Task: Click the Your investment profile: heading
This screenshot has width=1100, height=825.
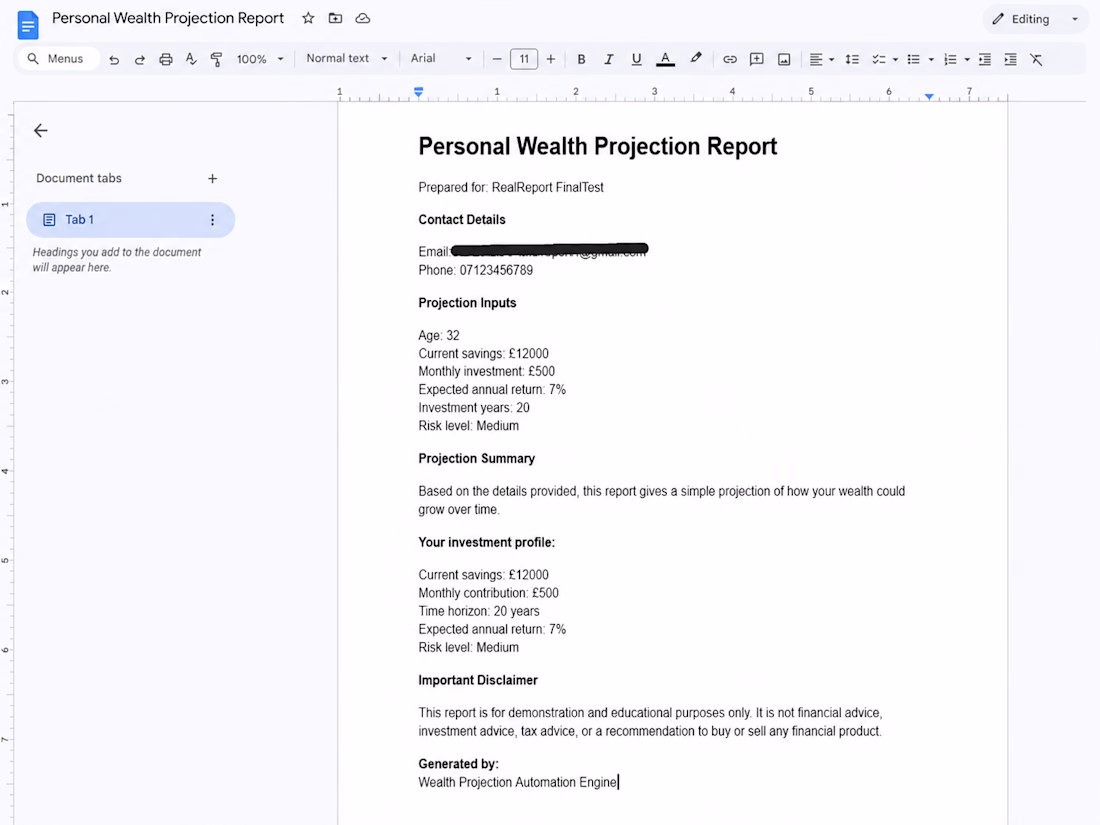Action: [x=487, y=542]
